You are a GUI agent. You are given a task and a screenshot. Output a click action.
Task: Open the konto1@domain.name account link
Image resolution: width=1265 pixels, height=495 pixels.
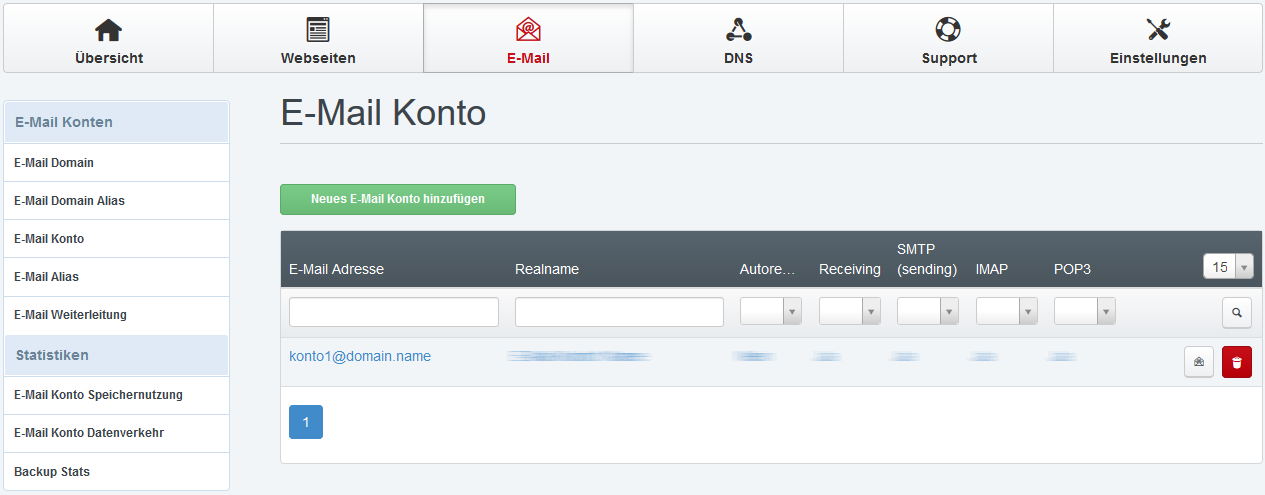[359, 356]
